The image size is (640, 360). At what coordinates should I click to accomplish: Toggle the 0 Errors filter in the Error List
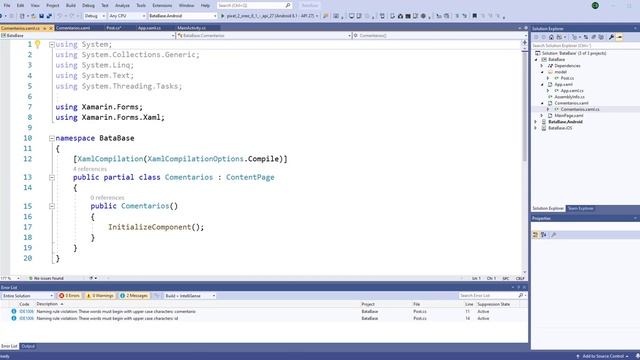pyautogui.click(x=69, y=296)
